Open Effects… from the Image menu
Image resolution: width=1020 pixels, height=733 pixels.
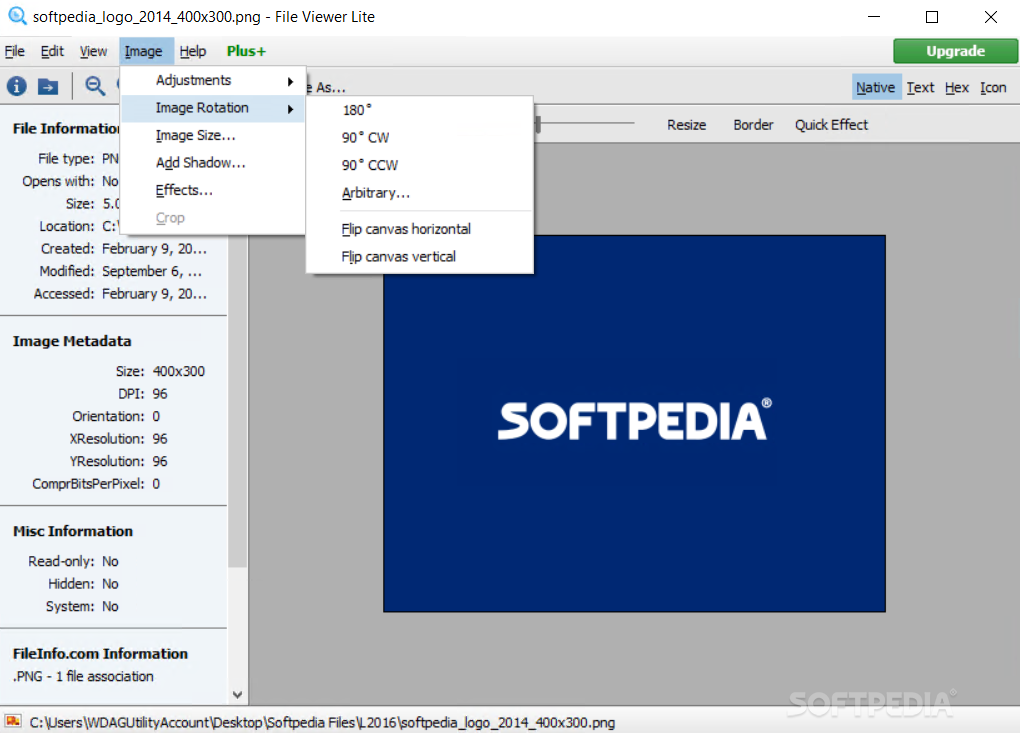coord(213,190)
